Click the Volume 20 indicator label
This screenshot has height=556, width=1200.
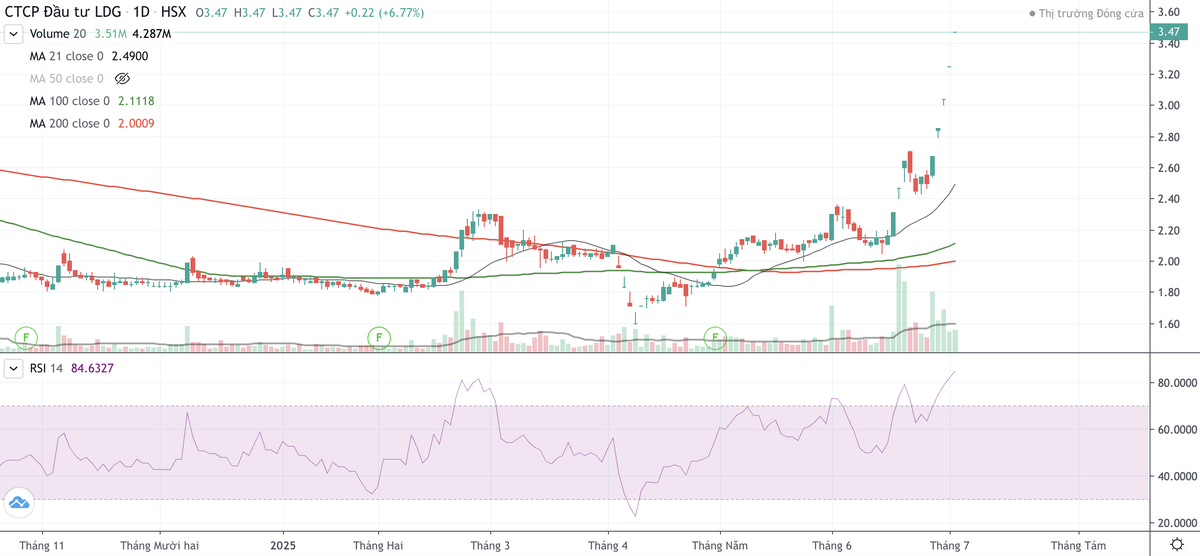tap(58, 34)
